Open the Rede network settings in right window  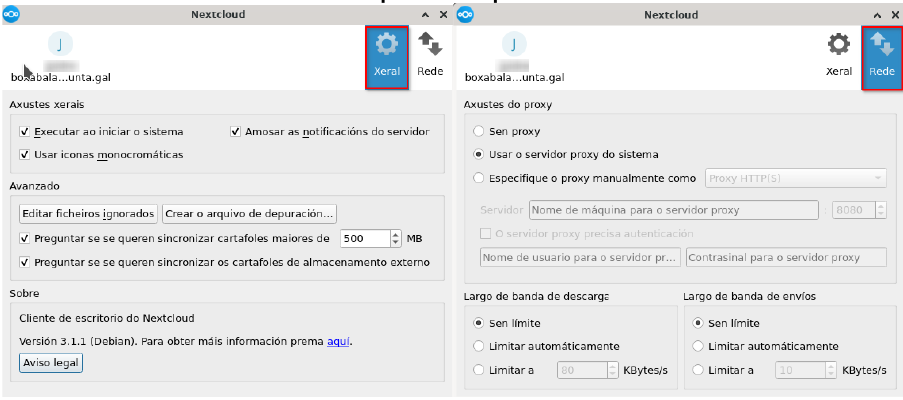pos(881,56)
